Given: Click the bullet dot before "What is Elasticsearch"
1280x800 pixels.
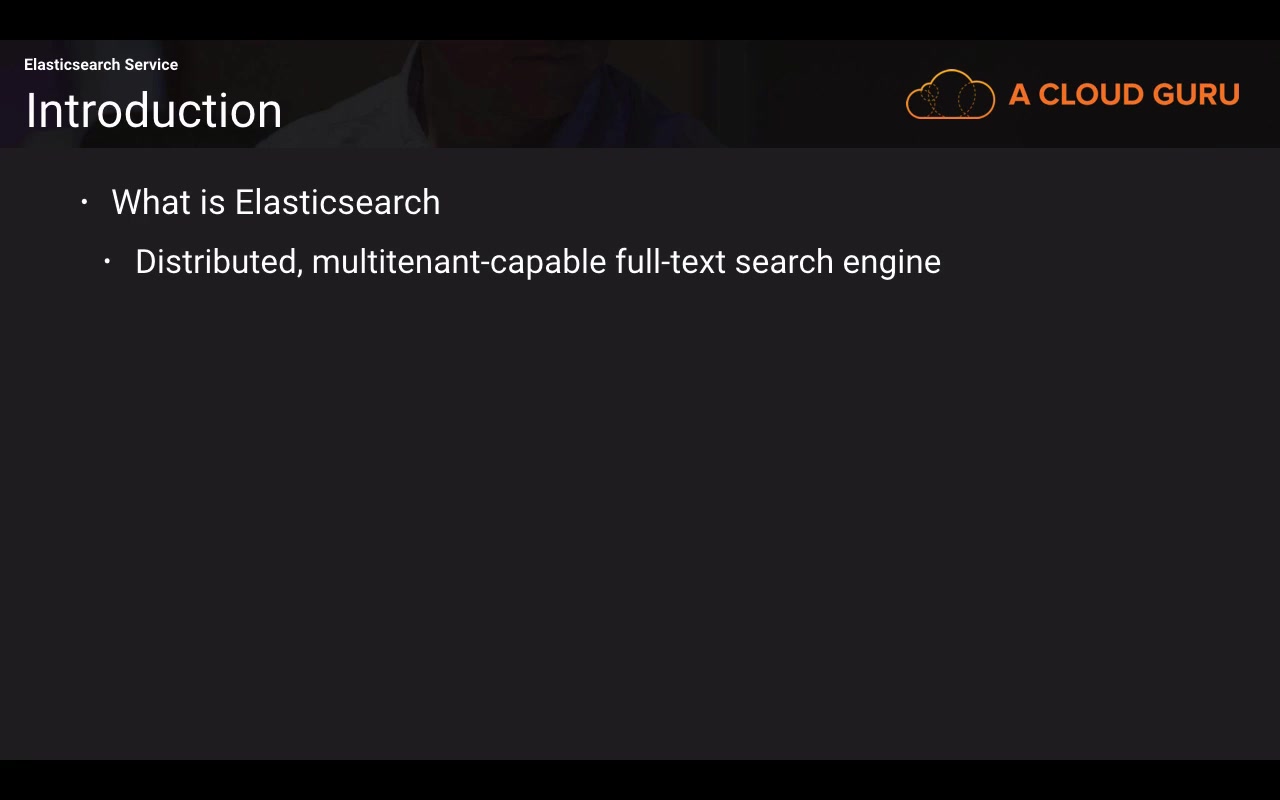Looking at the screenshot, I should [84, 203].
